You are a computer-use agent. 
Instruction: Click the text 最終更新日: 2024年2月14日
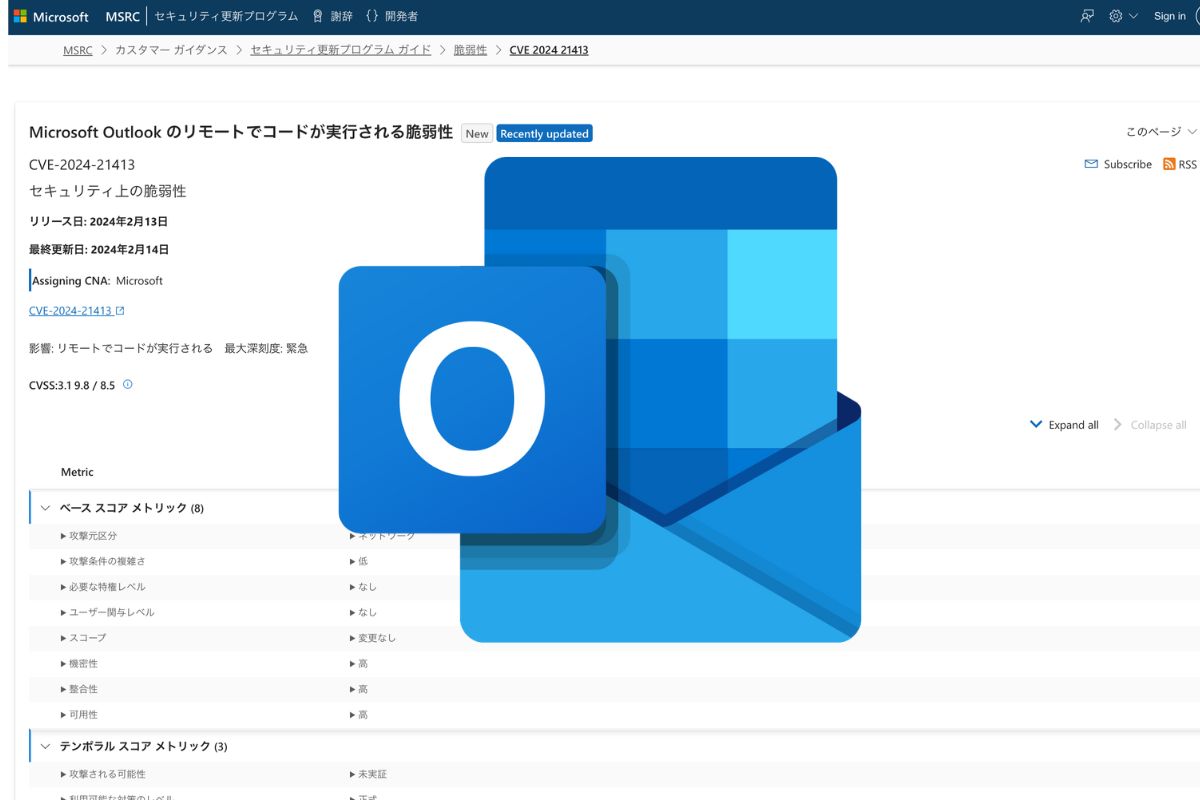(99, 250)
